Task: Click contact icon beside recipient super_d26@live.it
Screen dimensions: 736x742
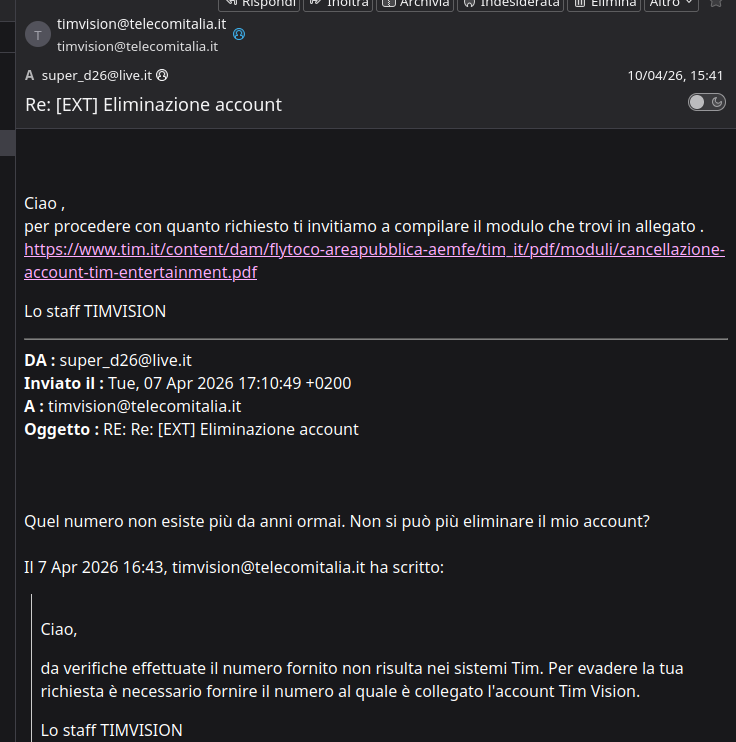Action: [x=162, y=75]
